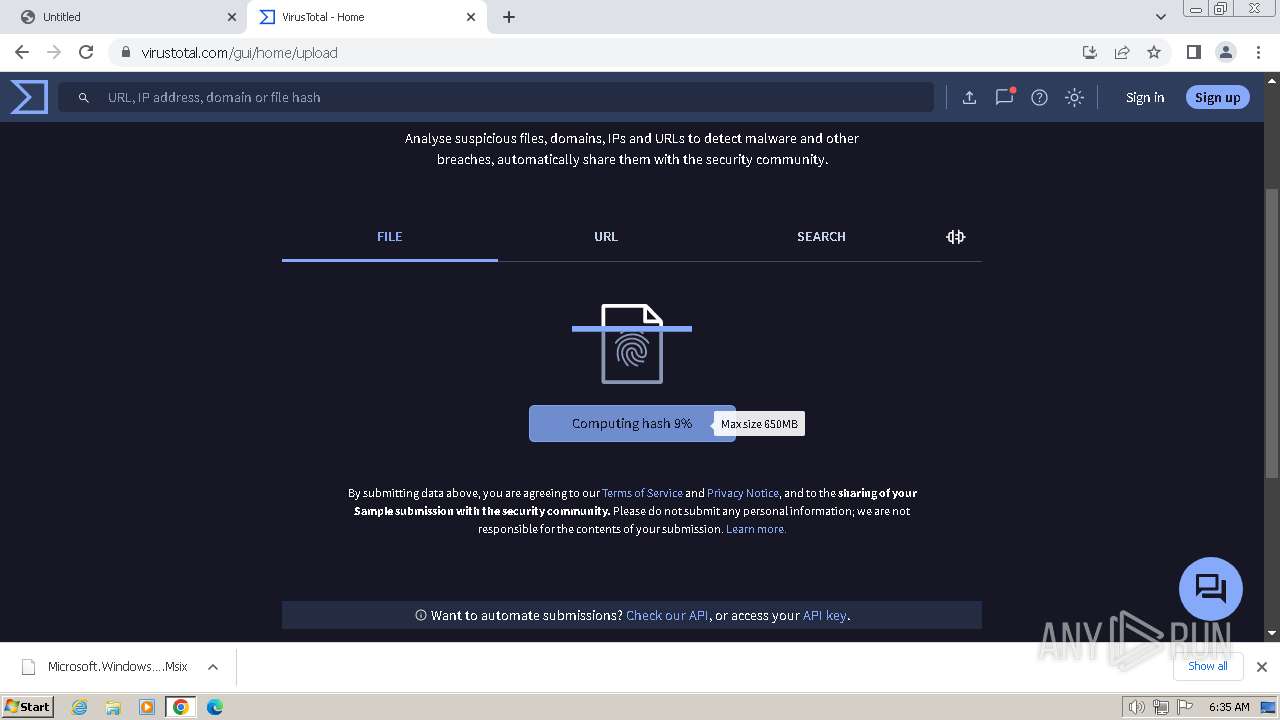Switch to the Untitled tab
The width and height of the screenshot is (1280, 720).
[x=125, y=17]
